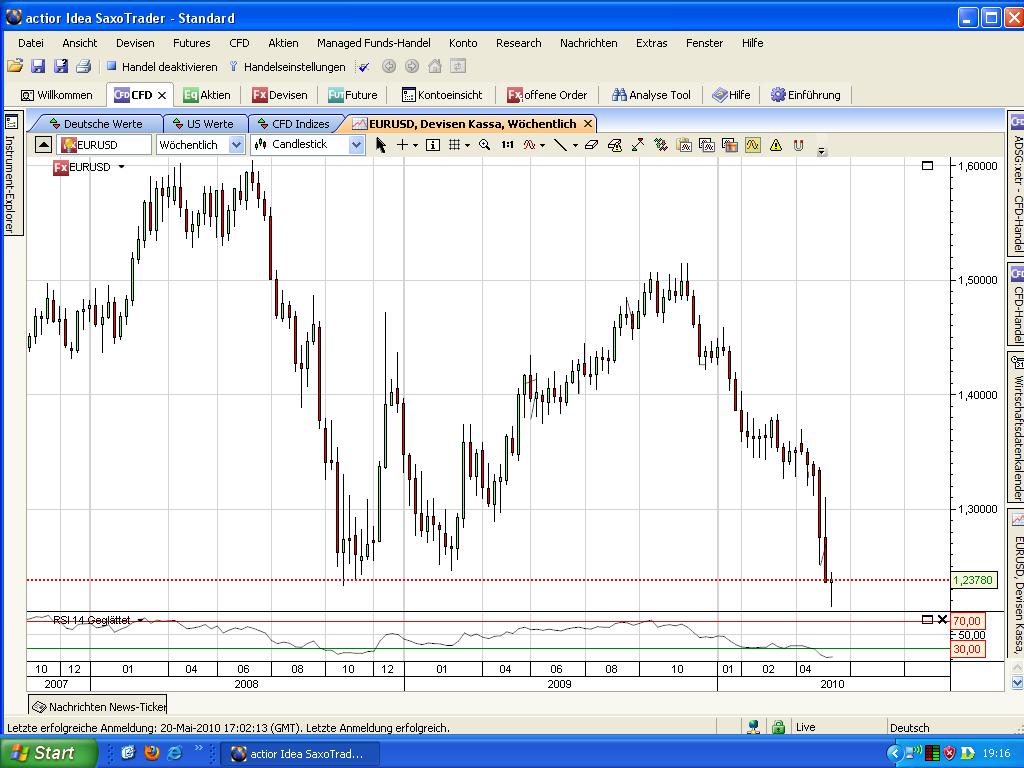Image resolution: width=1024 pixels, height=768 pixels.
Task: Select the arrow pointer tool in chart toolbar
Action: click(x=380, y=145)
